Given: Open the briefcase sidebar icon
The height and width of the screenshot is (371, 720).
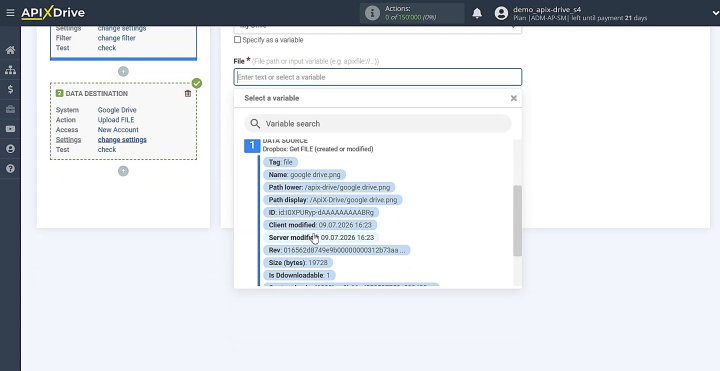Looking at the screenshot, I should (10, 109).
